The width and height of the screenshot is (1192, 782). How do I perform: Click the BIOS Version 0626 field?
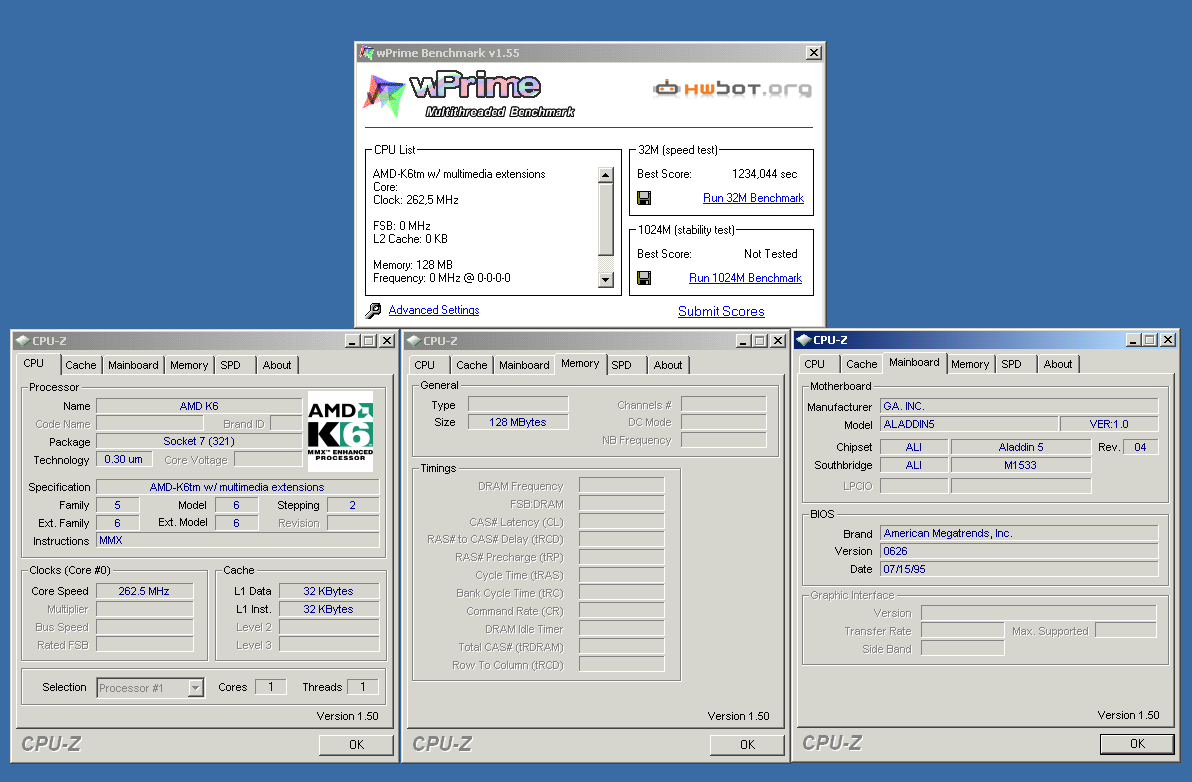(1019, 551)
